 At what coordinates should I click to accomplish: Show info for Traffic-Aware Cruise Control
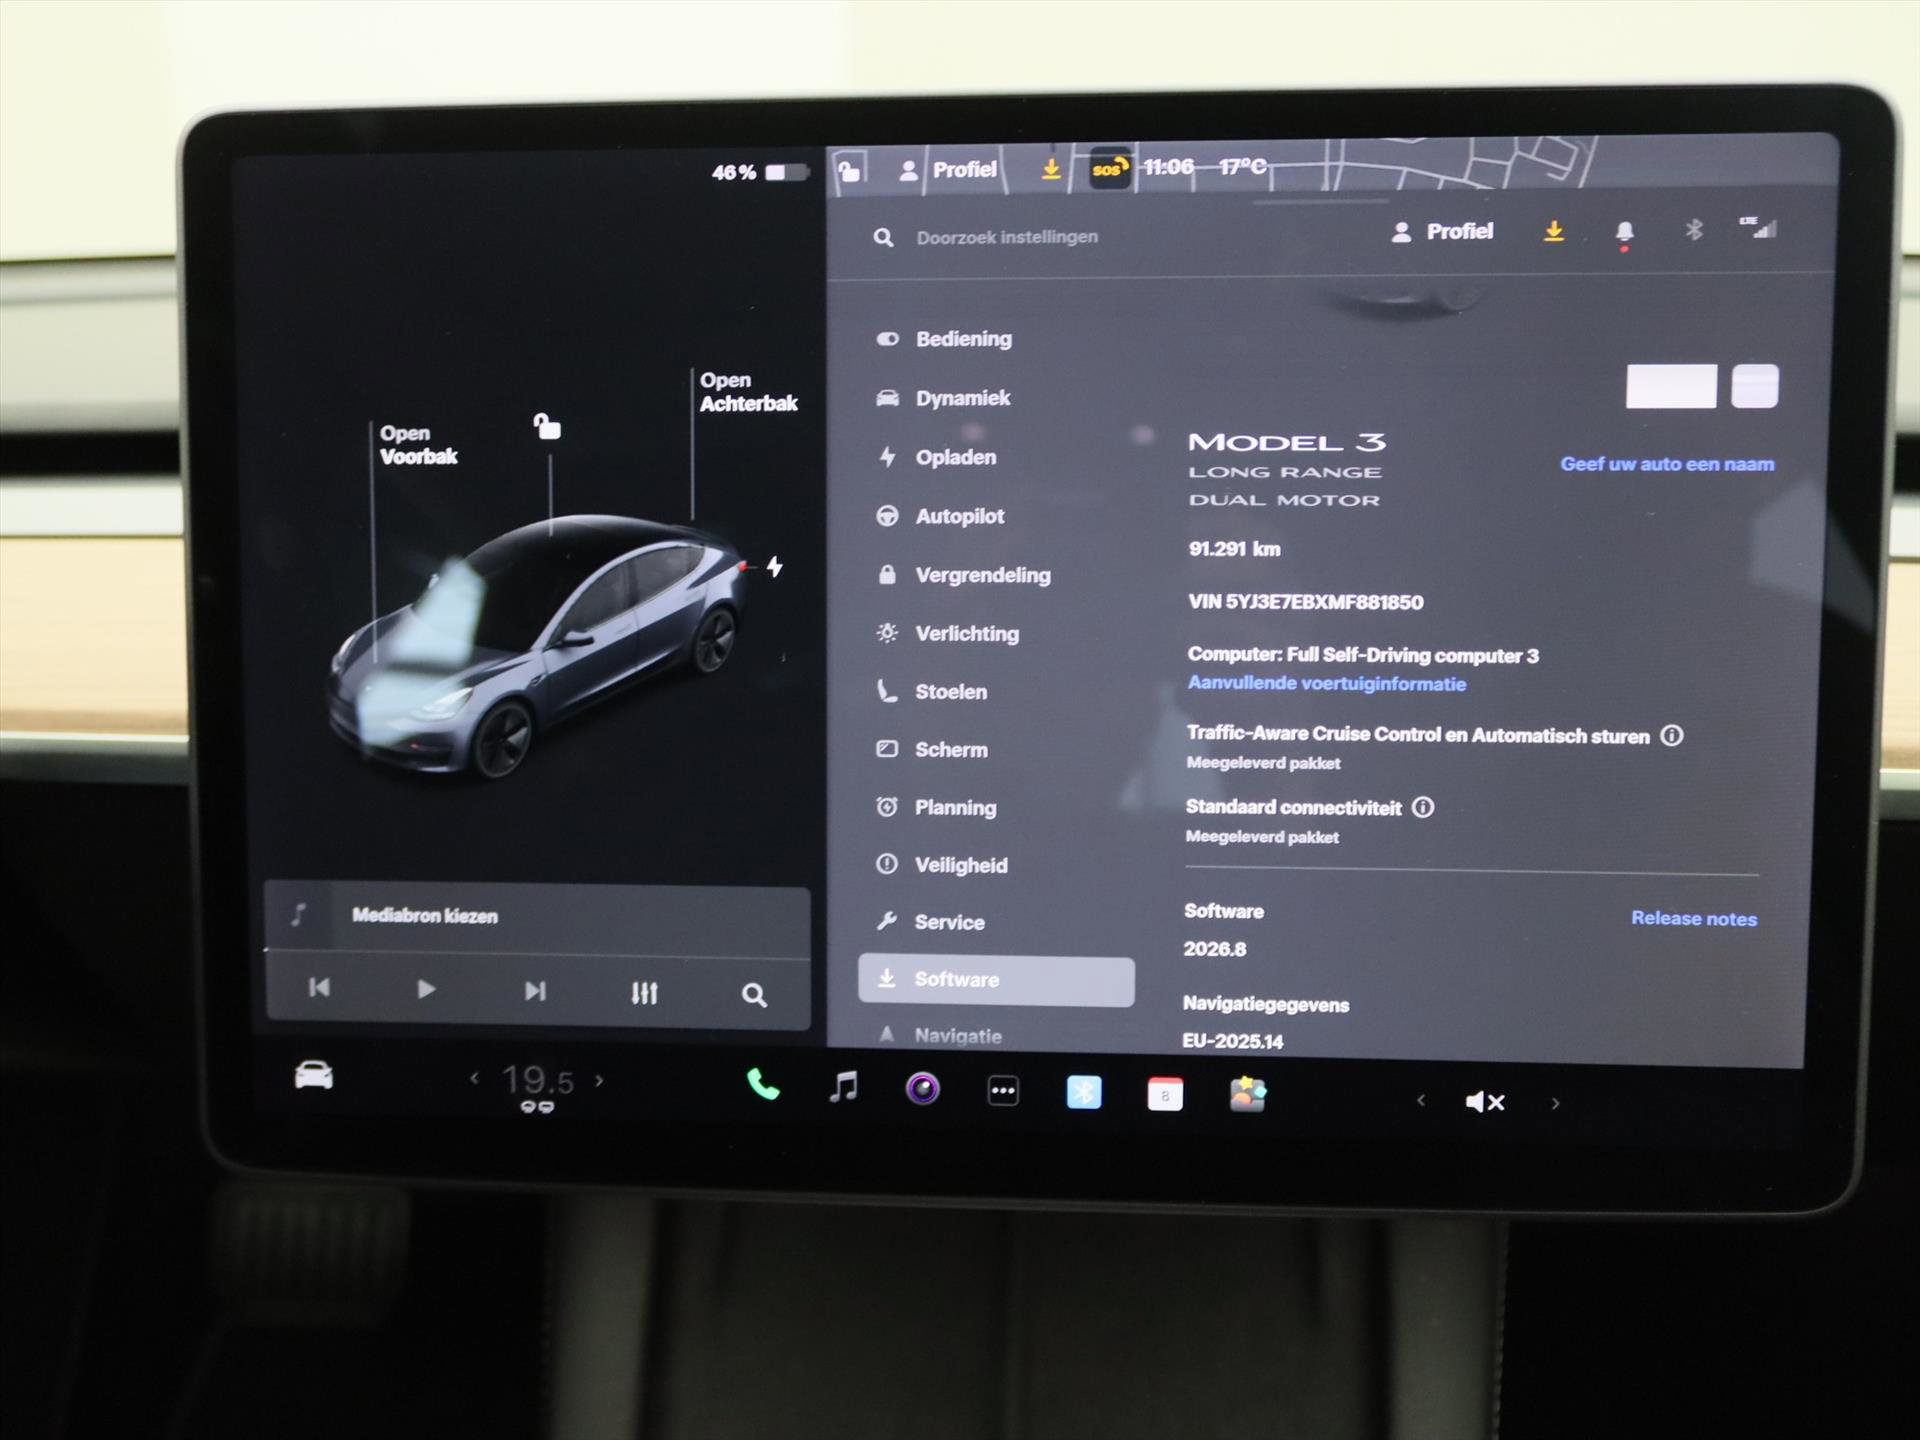[1672, 736]
